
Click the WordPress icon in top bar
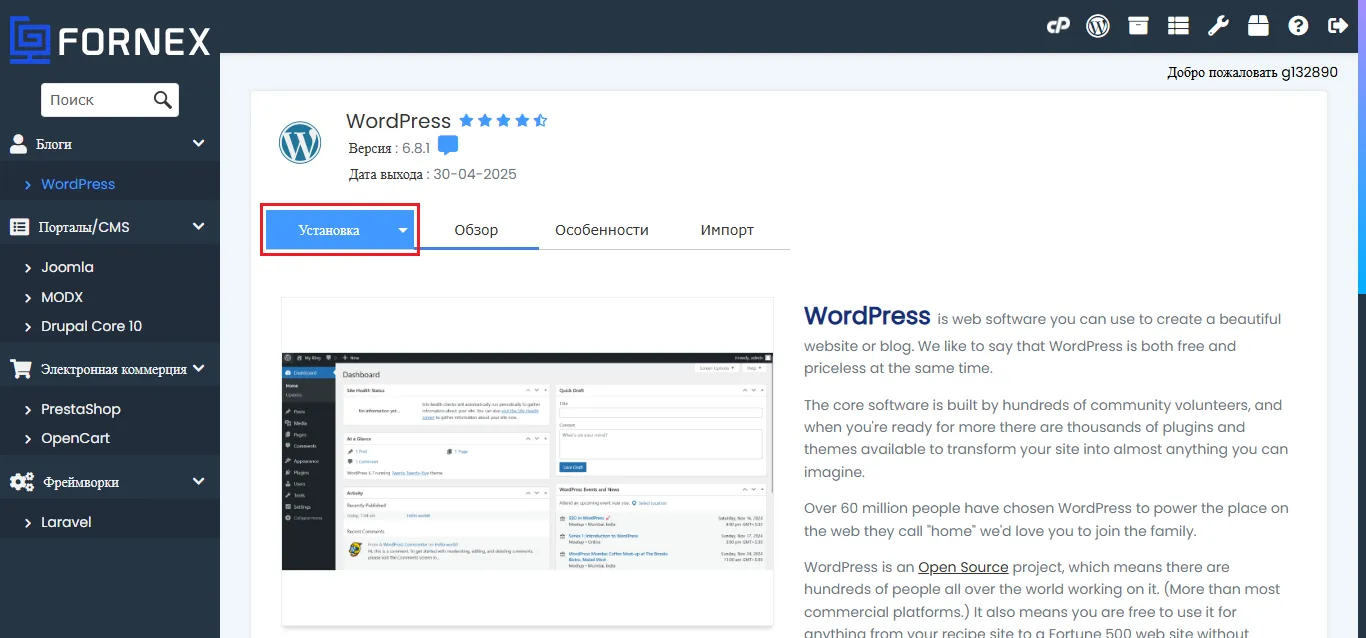1098,26
